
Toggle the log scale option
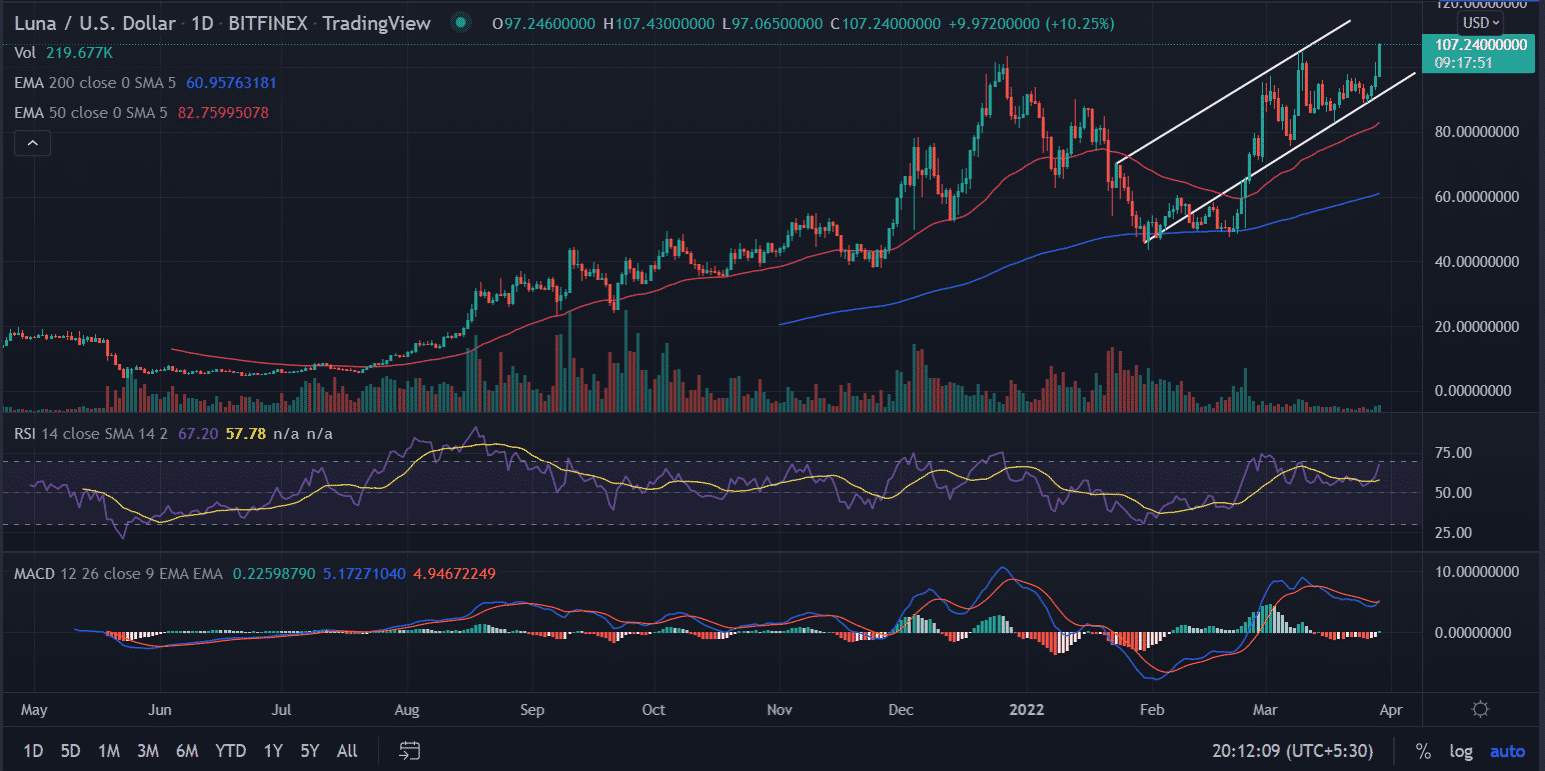tap(1460, 751)
